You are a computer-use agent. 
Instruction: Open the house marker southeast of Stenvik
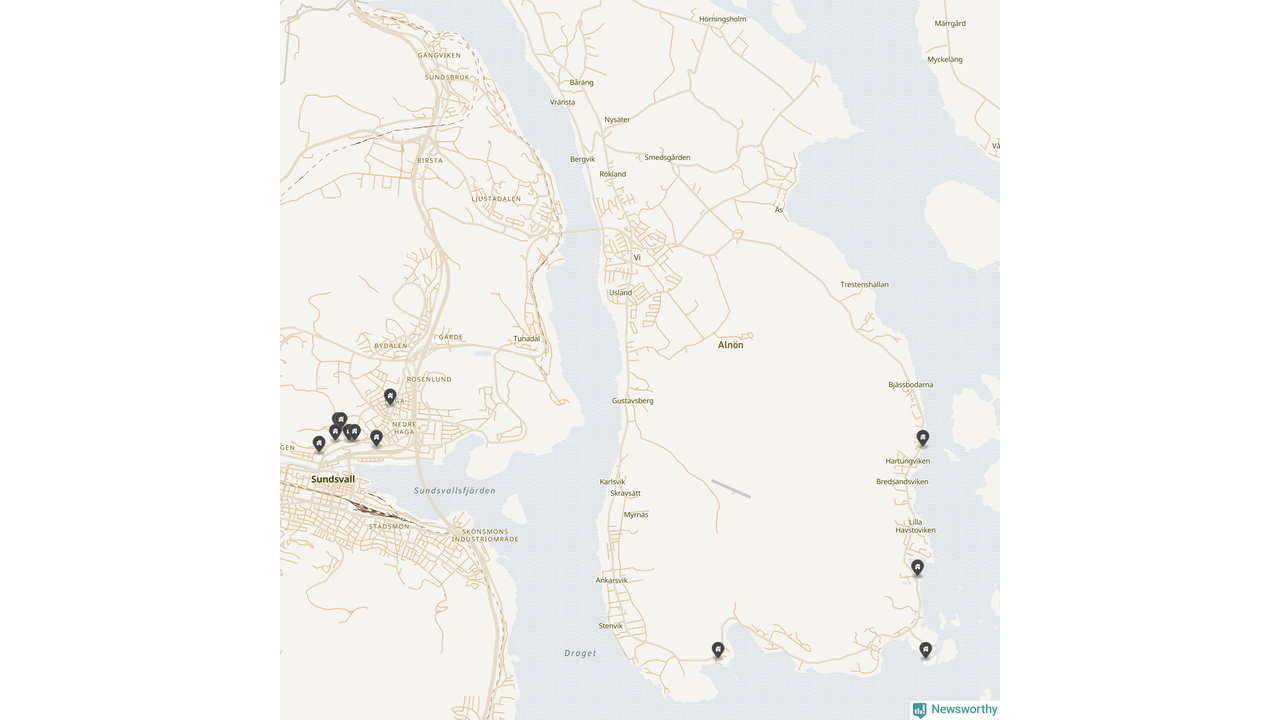[x=718, y=649]
